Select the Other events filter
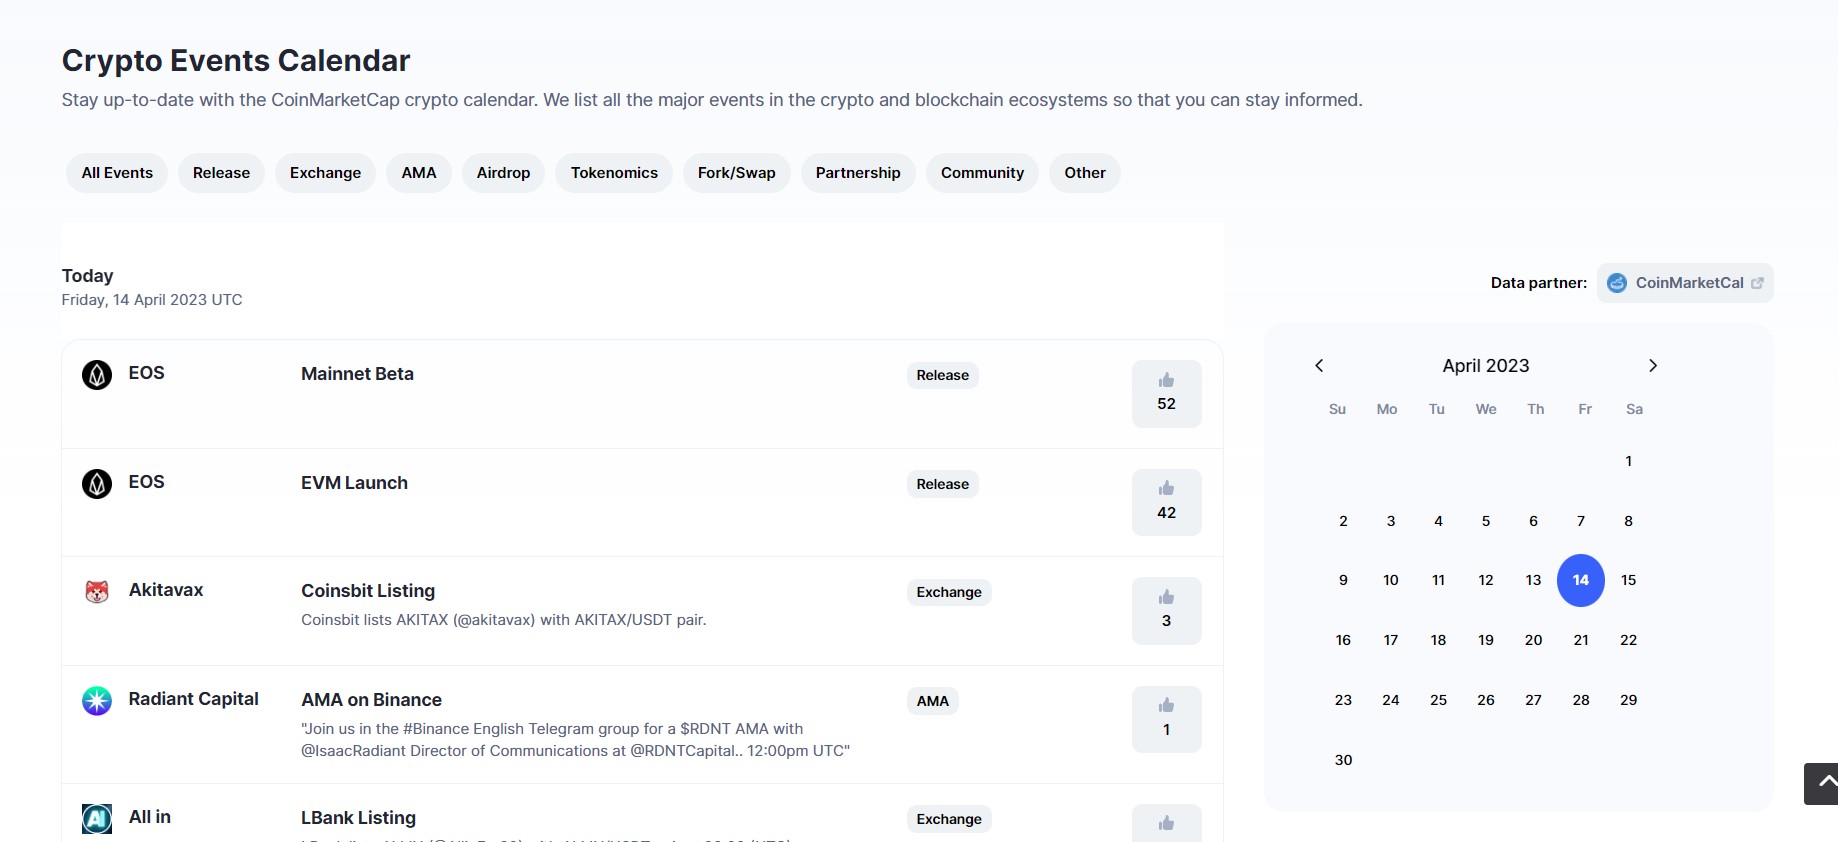 click(x=1085, y=173)
